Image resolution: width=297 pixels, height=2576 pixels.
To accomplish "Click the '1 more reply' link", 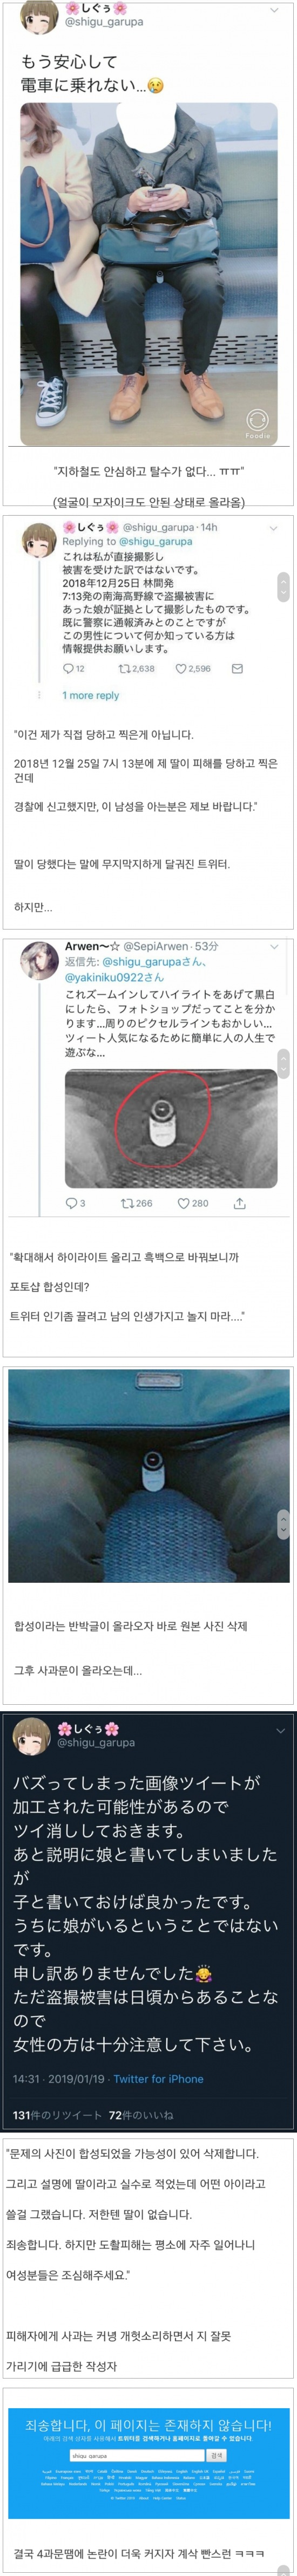I will (x=90, y=695).
